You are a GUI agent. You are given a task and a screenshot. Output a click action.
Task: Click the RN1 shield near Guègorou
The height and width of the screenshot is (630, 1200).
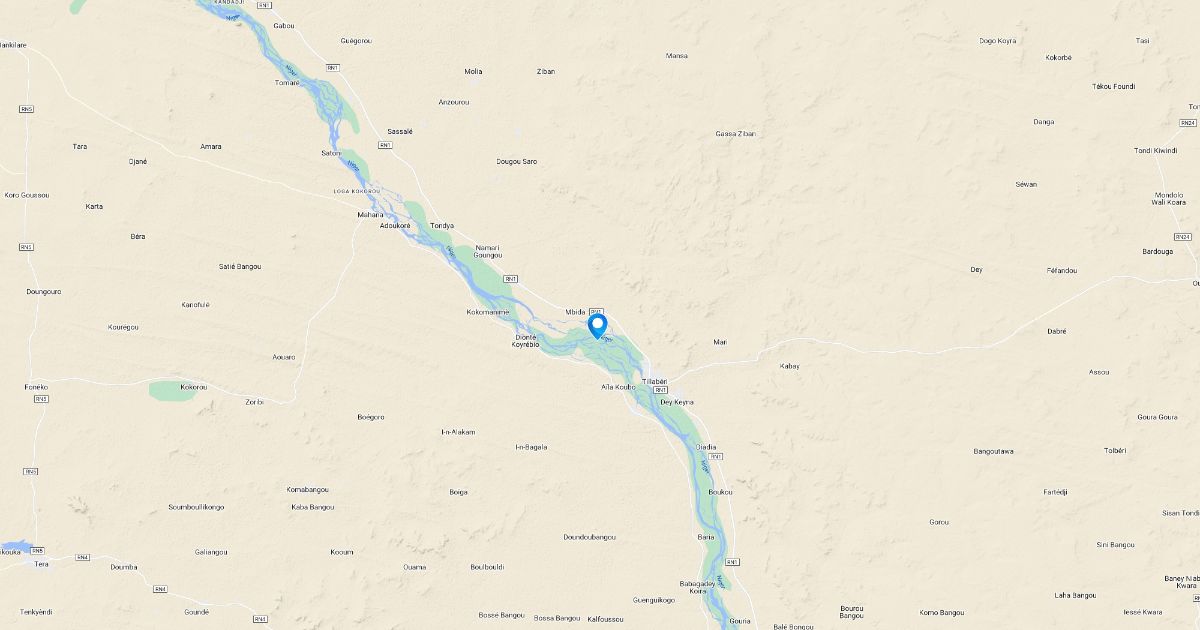tap(331, 67)
